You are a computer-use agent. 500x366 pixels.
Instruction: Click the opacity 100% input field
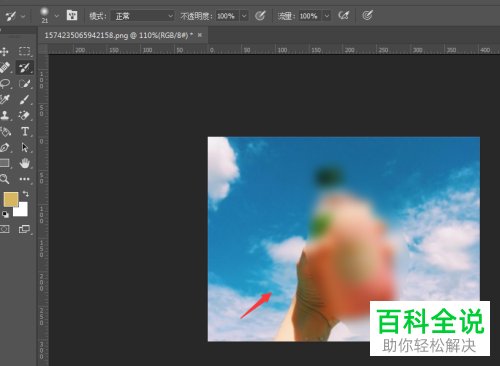[x=227, y=16]
